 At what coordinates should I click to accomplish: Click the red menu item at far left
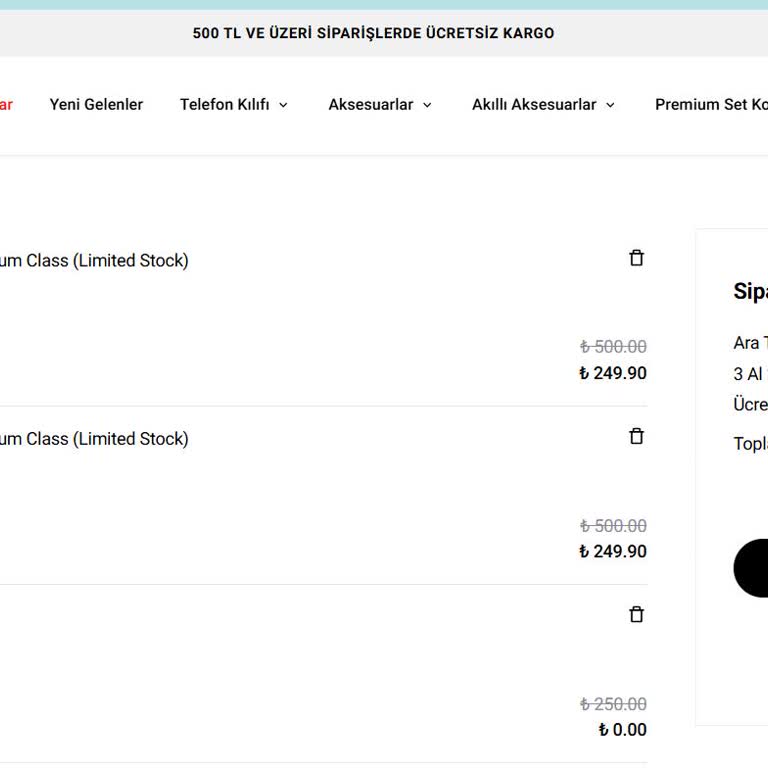5,104
